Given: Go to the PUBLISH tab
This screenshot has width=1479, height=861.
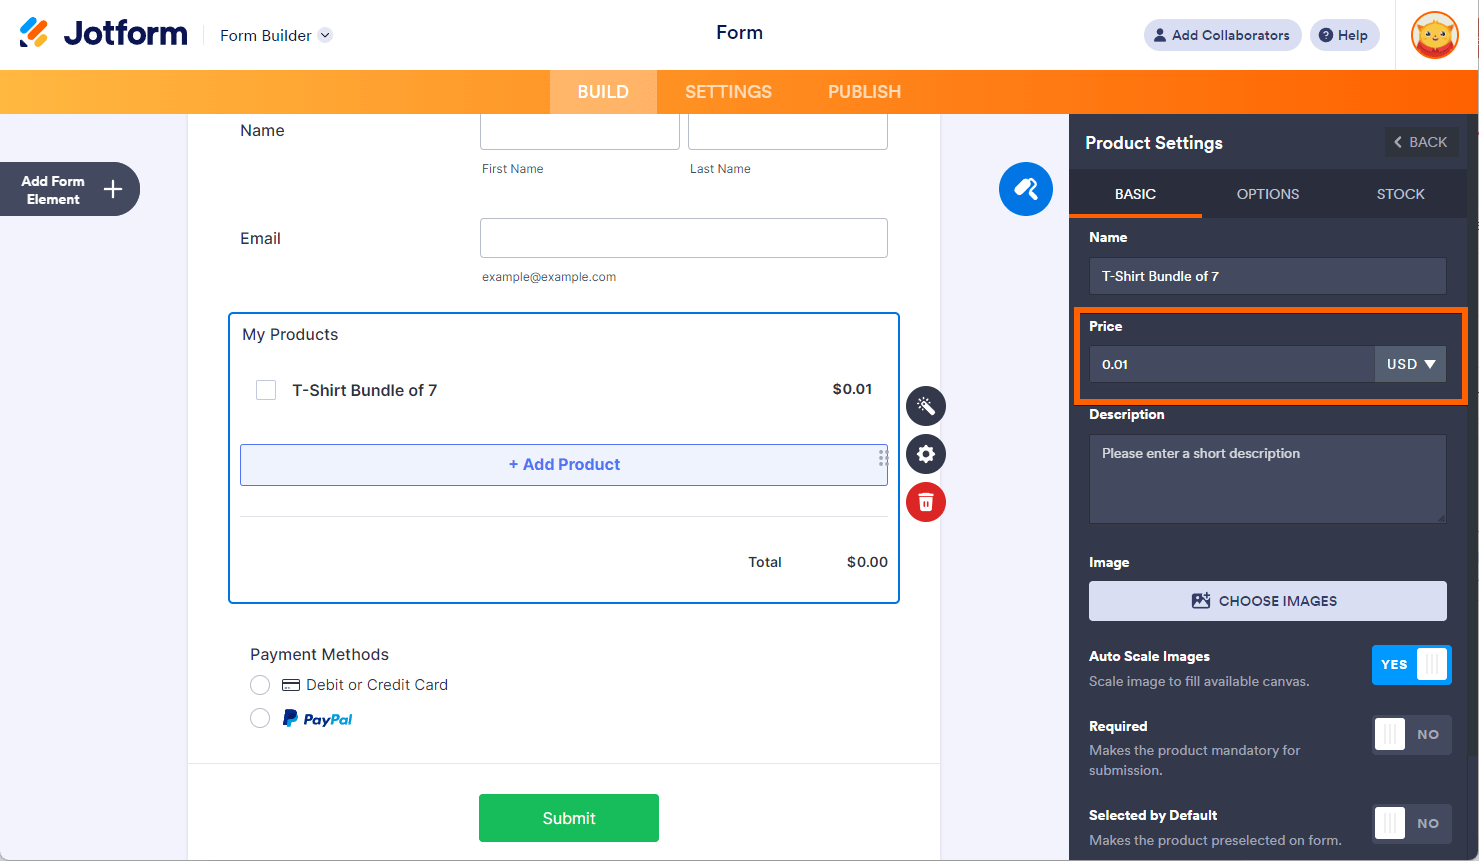Looking at the screenshot, I should [864, 92].
